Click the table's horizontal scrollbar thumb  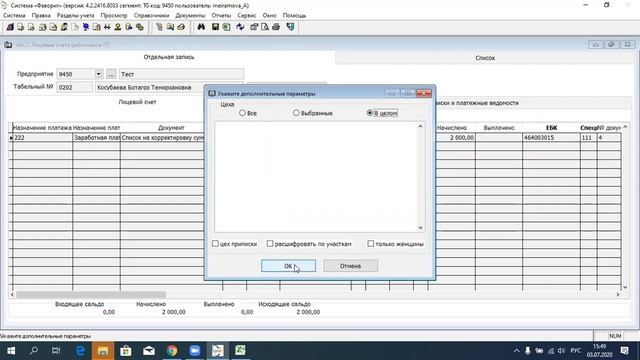pos(91,294)
